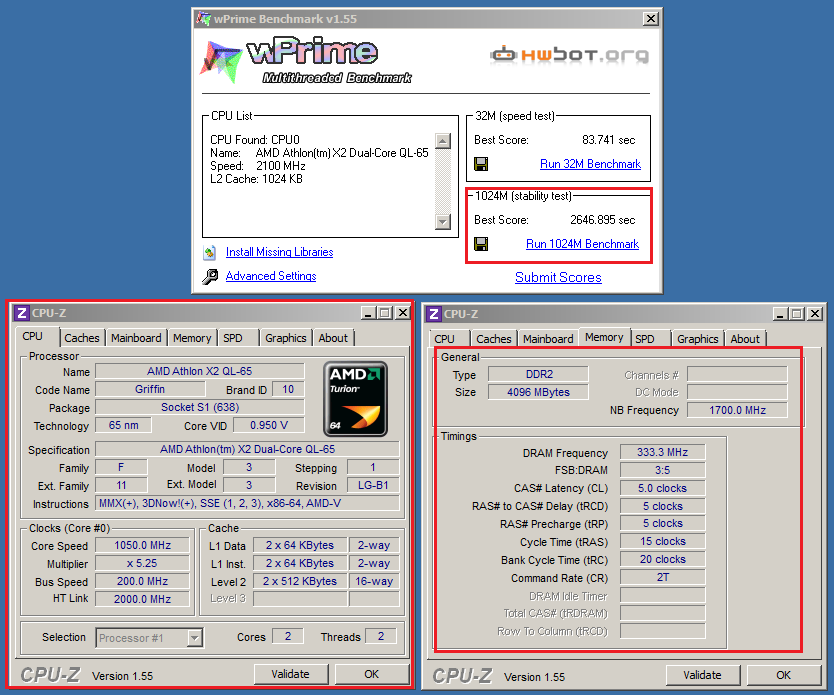Click CAS# Latency value 5.0 clocks
This screenshot has height=695, width=834.
coord(663,489)
